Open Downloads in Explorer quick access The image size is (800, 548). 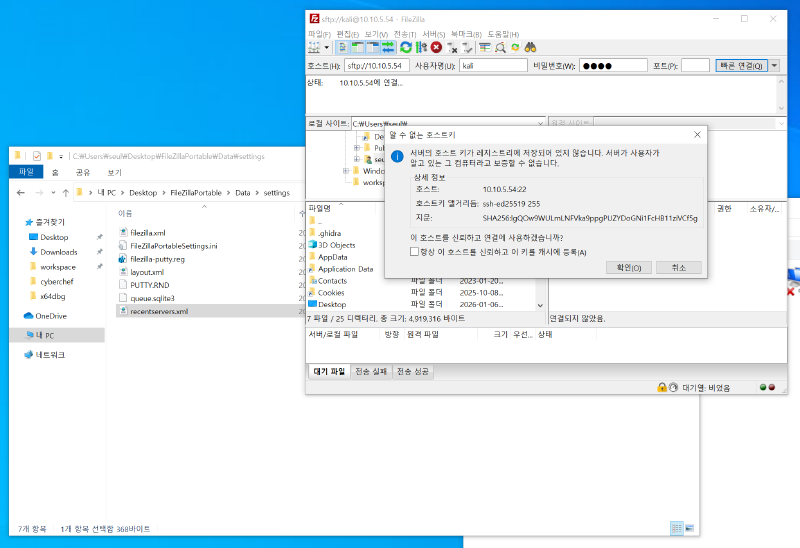tap(59, 252)
